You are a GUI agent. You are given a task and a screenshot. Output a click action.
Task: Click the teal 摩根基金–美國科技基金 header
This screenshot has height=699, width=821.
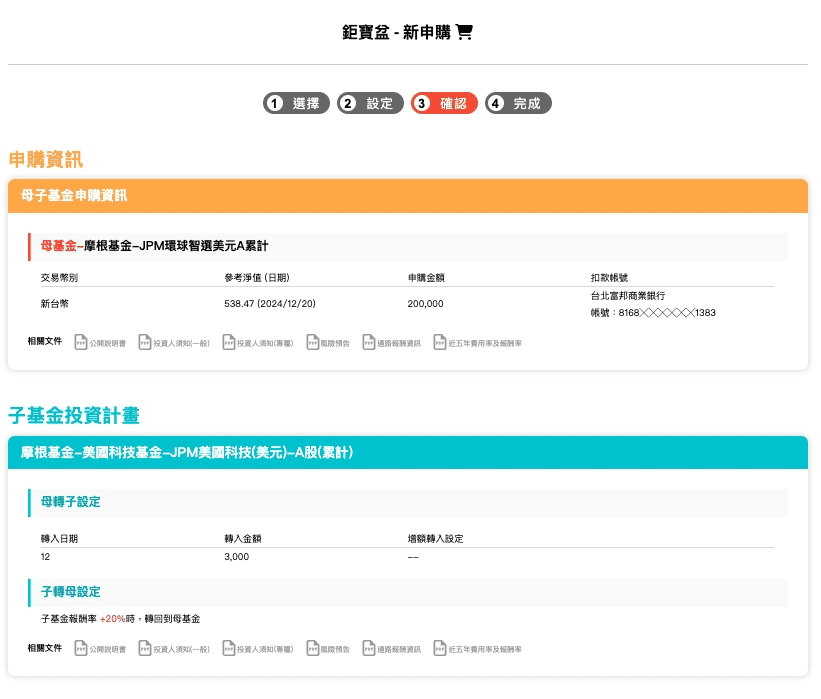point(408,452)
